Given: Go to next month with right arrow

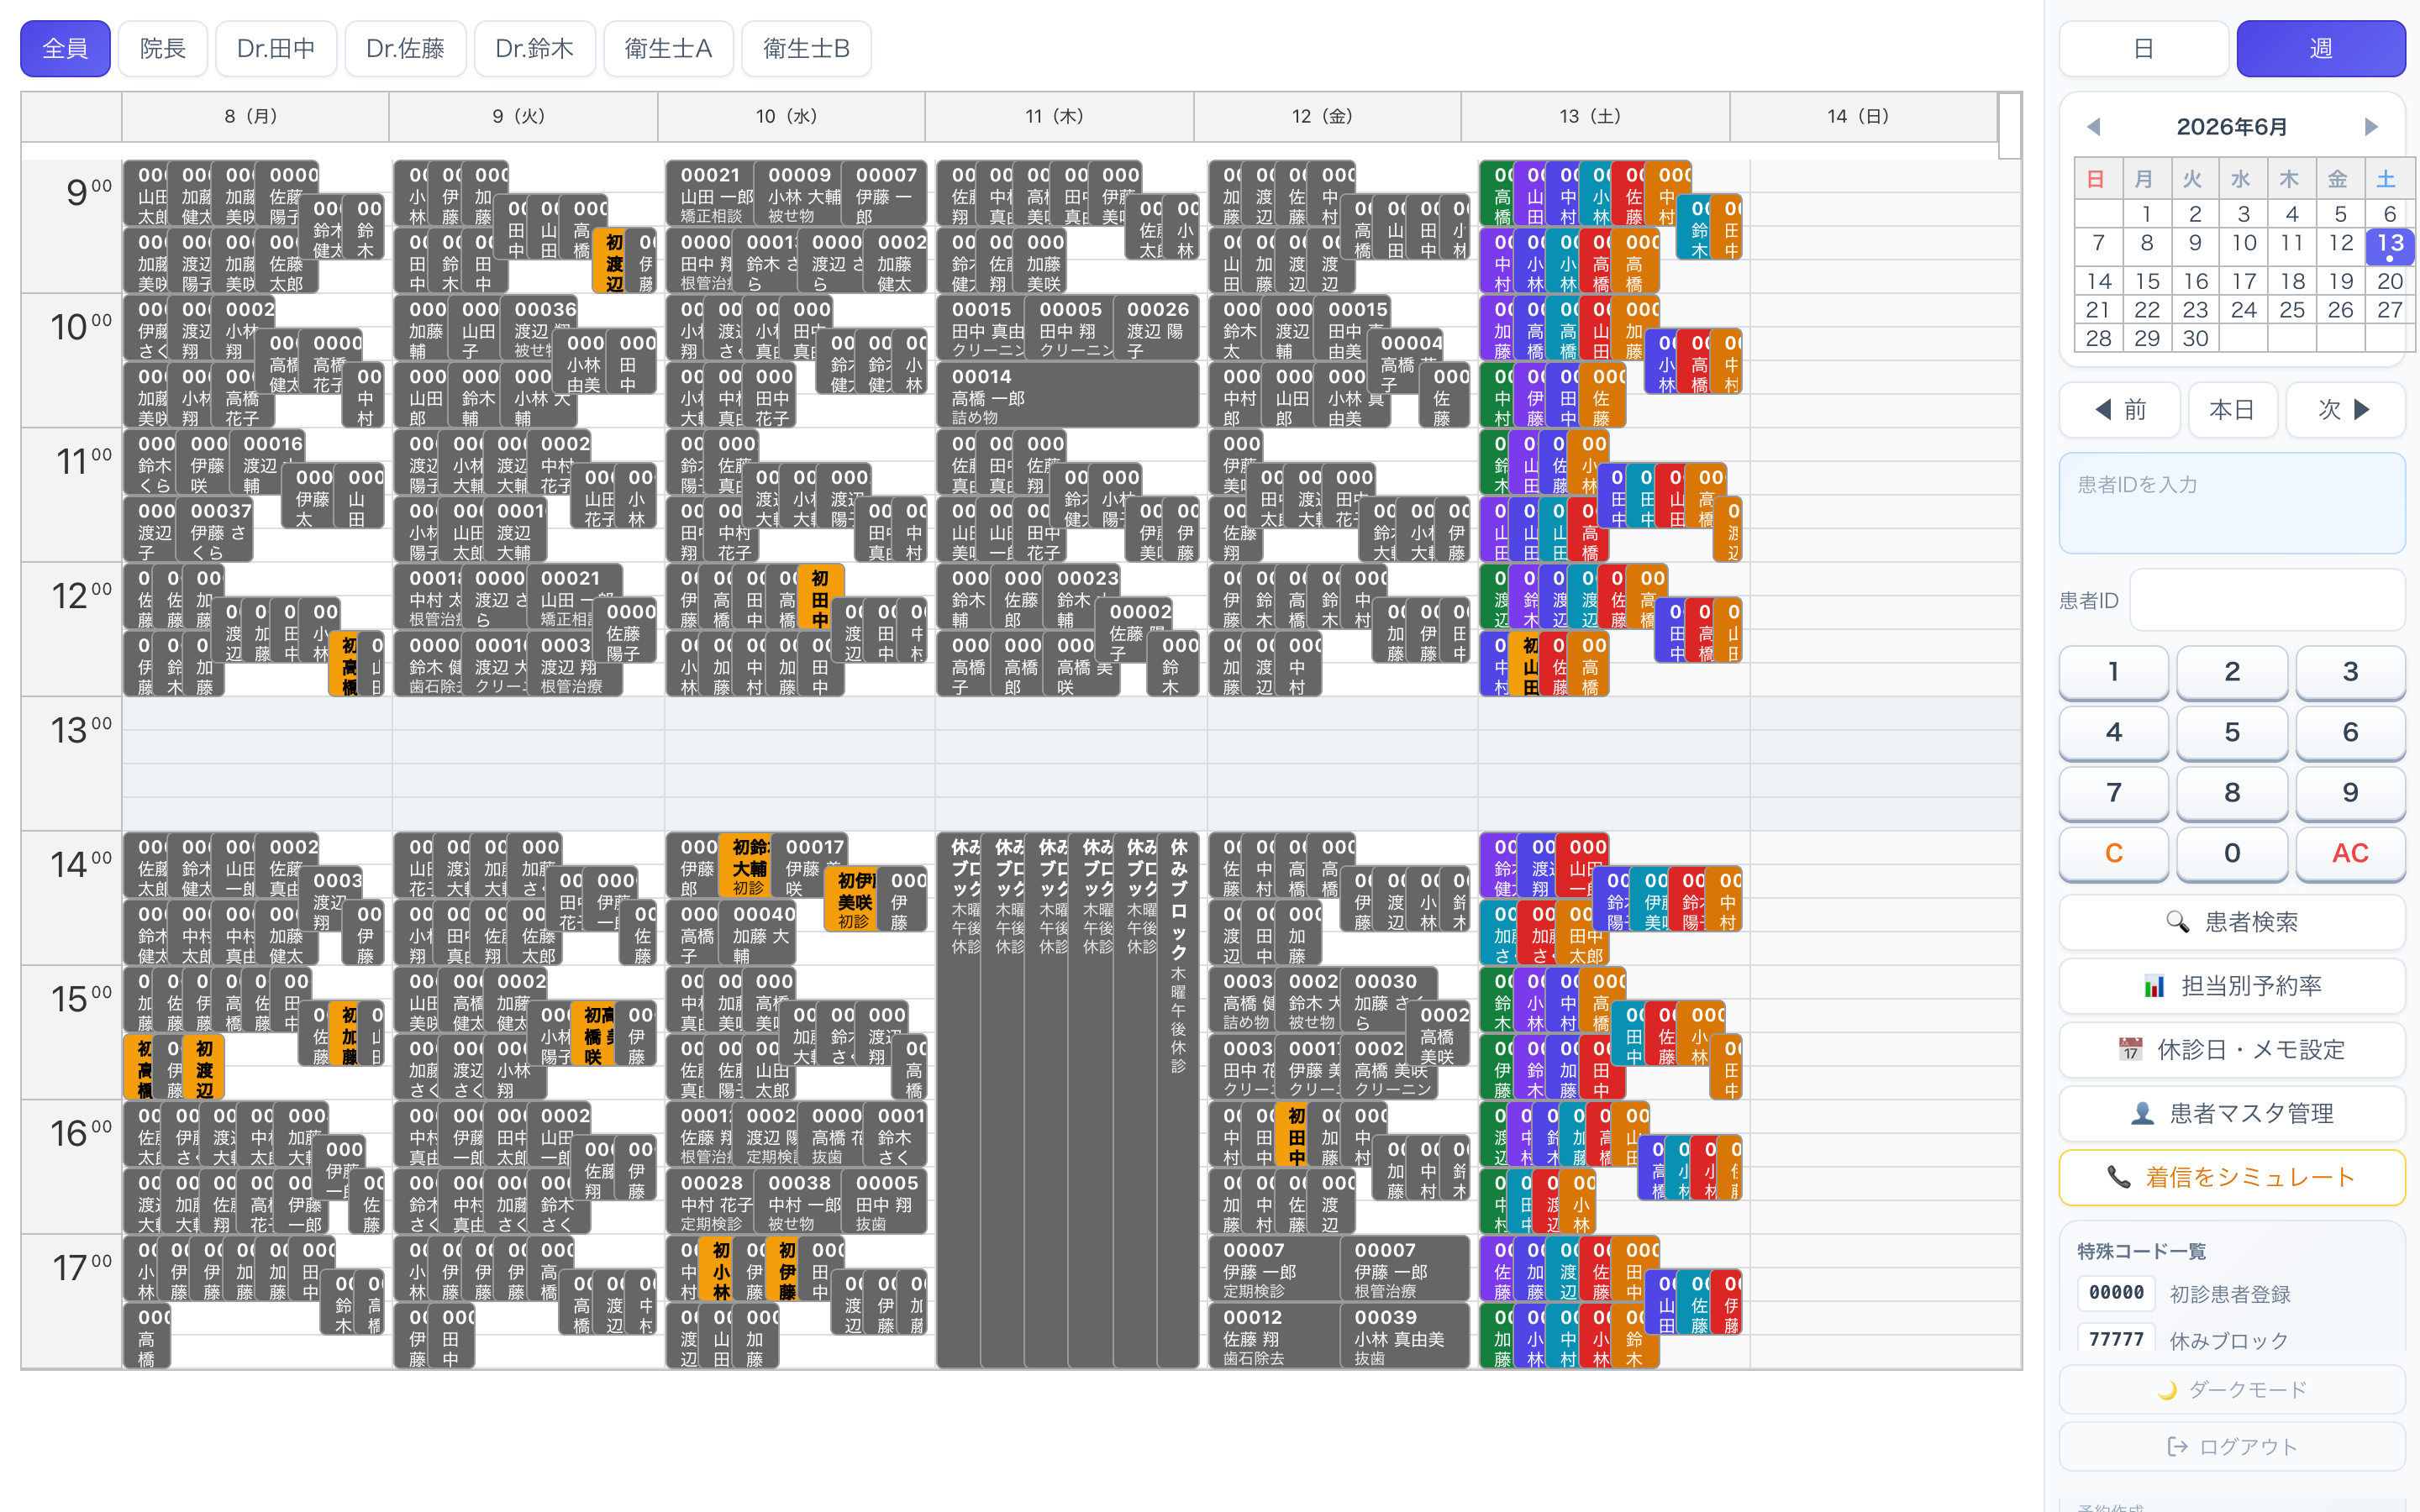Looking at the screenshot, I should 2370,127.
